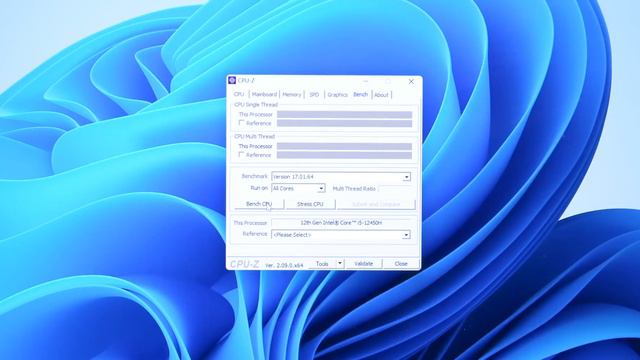Click the version 2.09.0.x64 text

pos(284,265)
